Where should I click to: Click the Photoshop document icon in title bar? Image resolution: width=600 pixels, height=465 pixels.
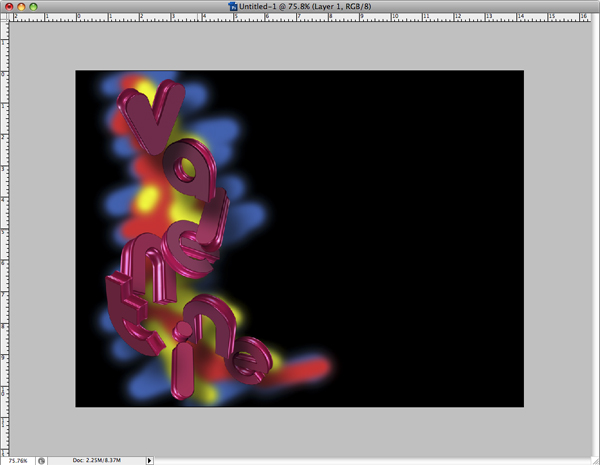point(233,6)
